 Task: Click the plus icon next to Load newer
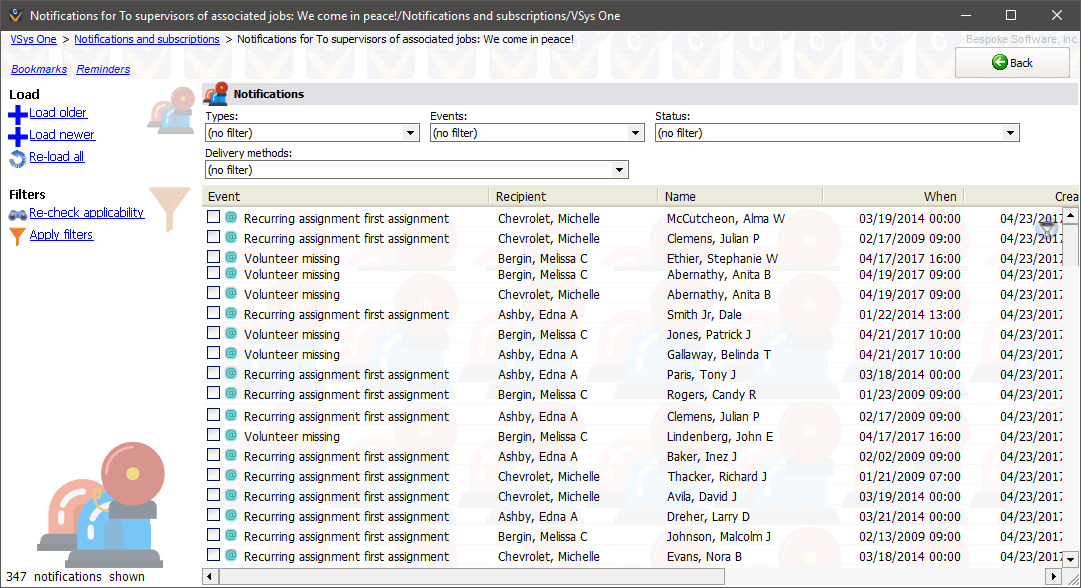point(17,136)
